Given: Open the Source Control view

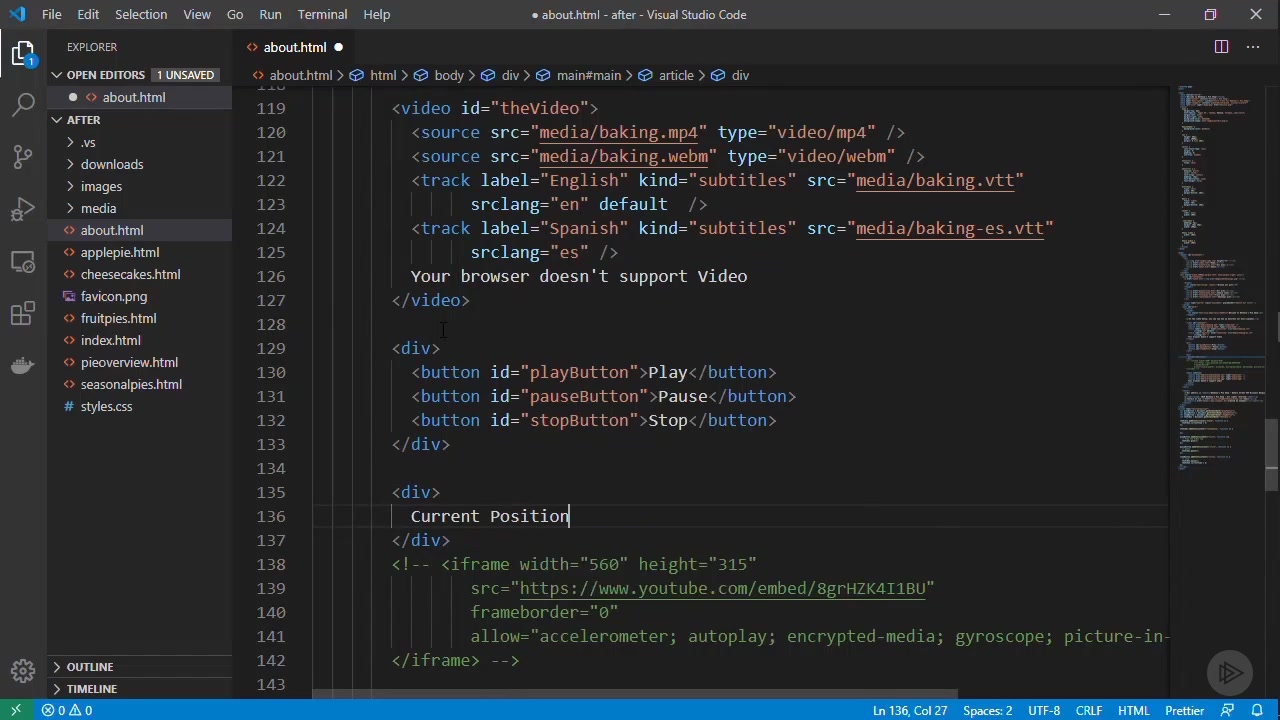Looking at the screenshot, I should pos(24,157).
